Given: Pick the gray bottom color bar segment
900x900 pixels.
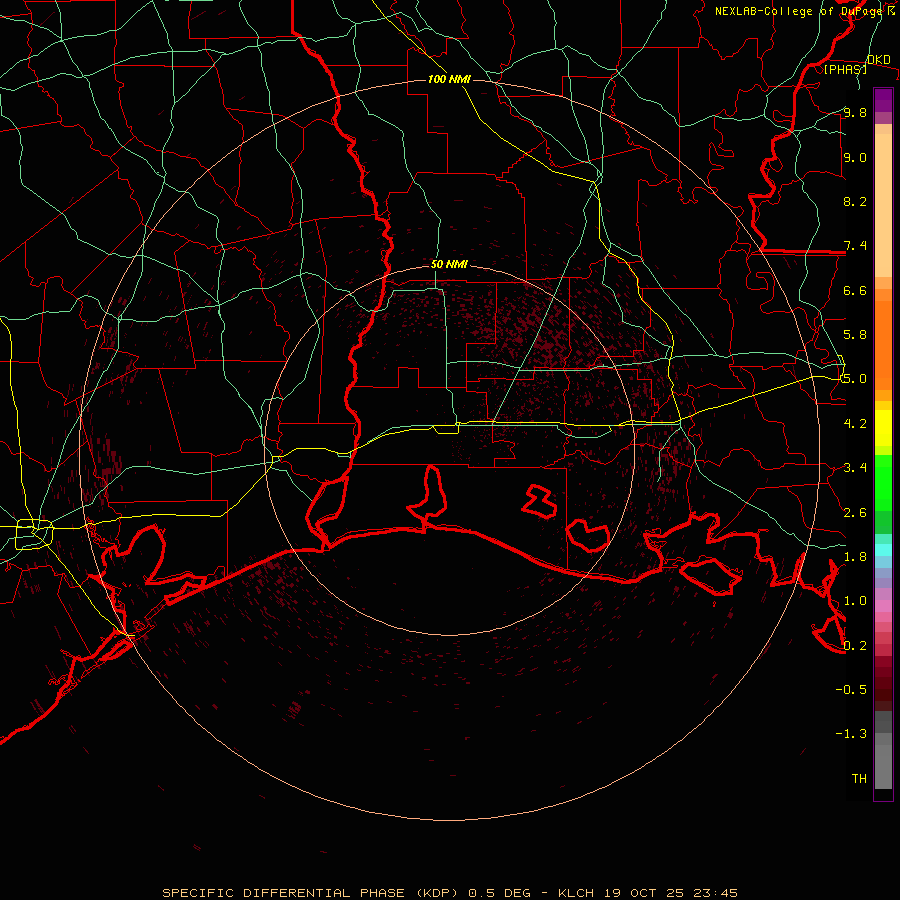Looking at the screenshot, I should click(x=883, y=767).
